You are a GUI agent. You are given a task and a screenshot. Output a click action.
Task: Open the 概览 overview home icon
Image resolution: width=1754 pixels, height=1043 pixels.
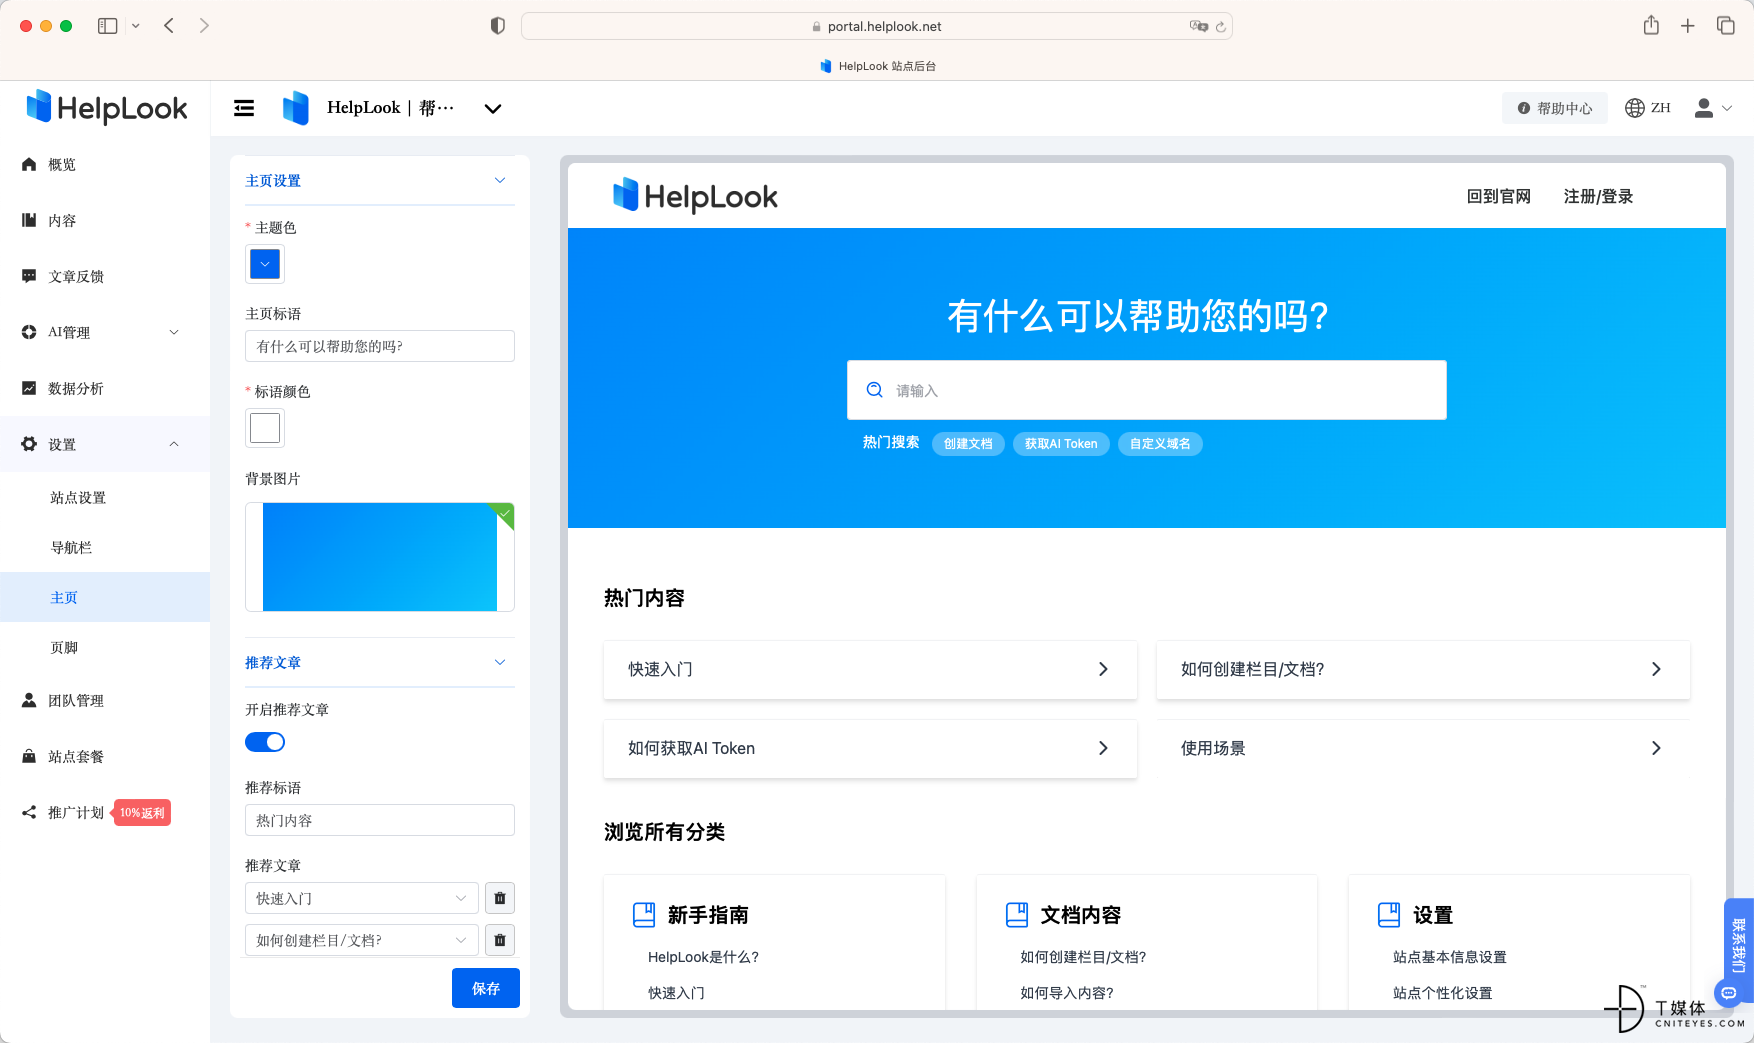(x=29, y=164)
